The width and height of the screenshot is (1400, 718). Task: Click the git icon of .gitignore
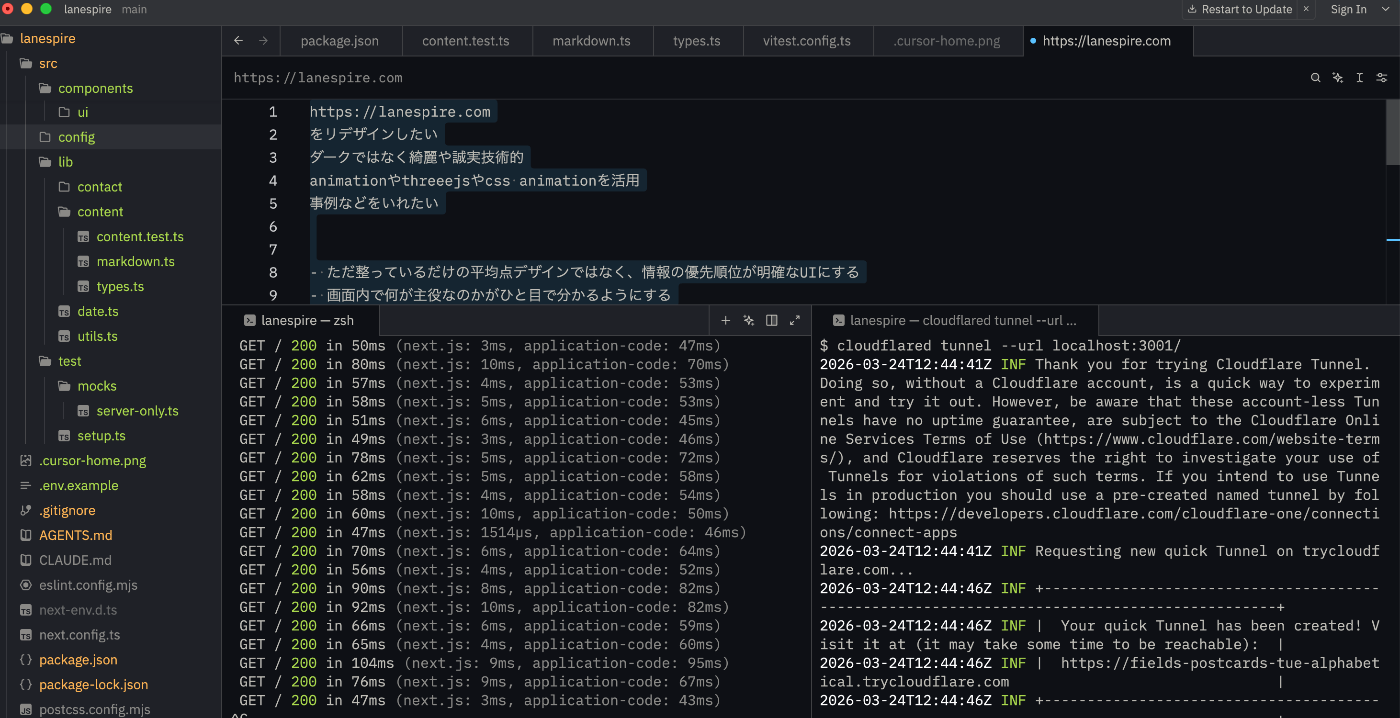(26, 510)
